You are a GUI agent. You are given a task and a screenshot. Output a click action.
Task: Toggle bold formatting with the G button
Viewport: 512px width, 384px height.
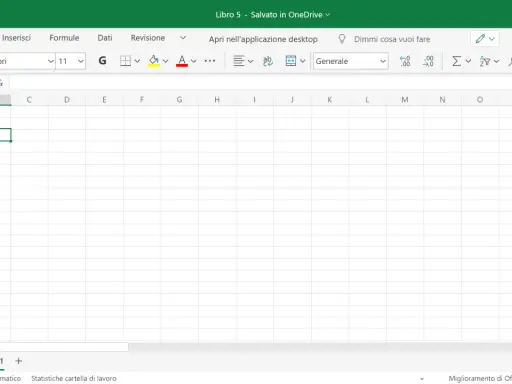[102, 61]
